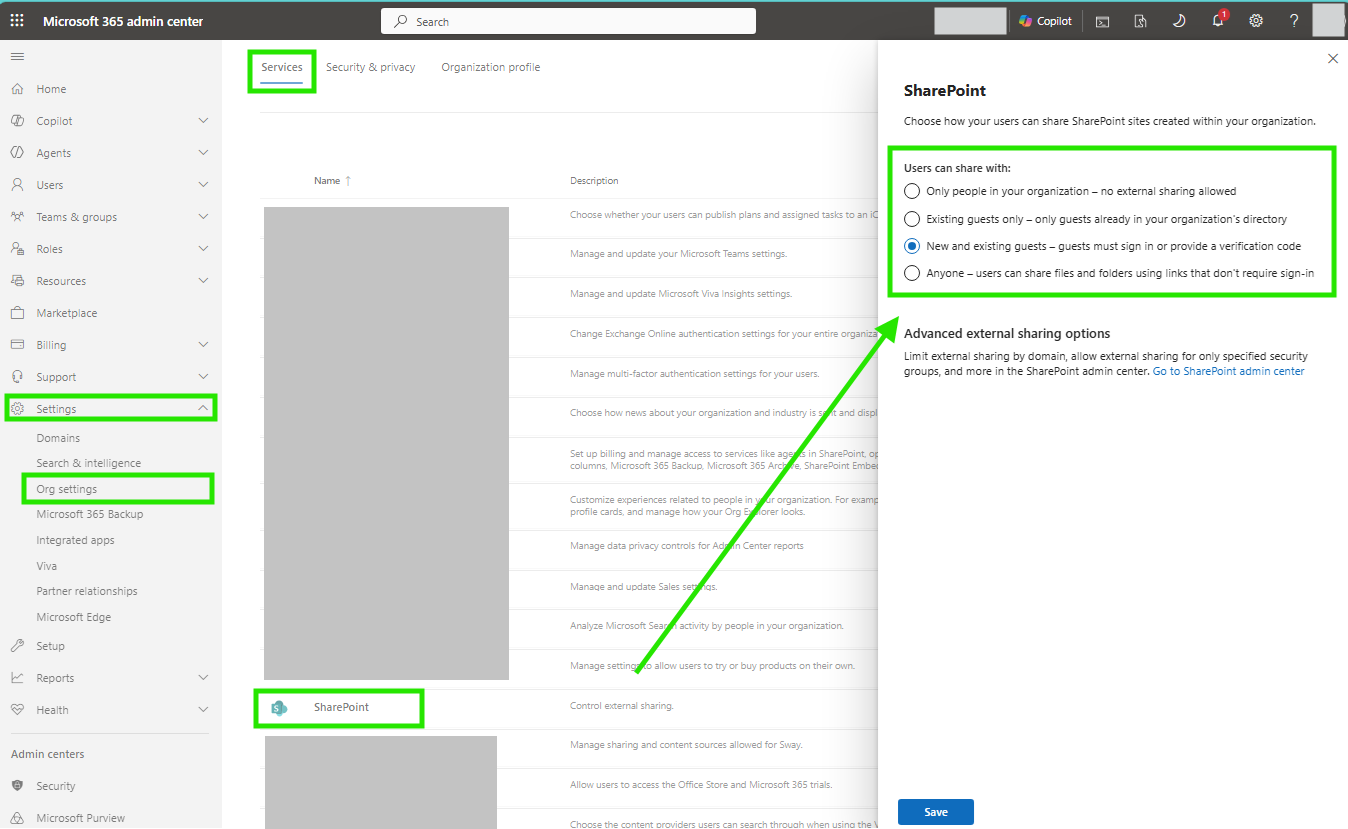
Task: Click the Search input box
Action: click(x=568, y=21)
